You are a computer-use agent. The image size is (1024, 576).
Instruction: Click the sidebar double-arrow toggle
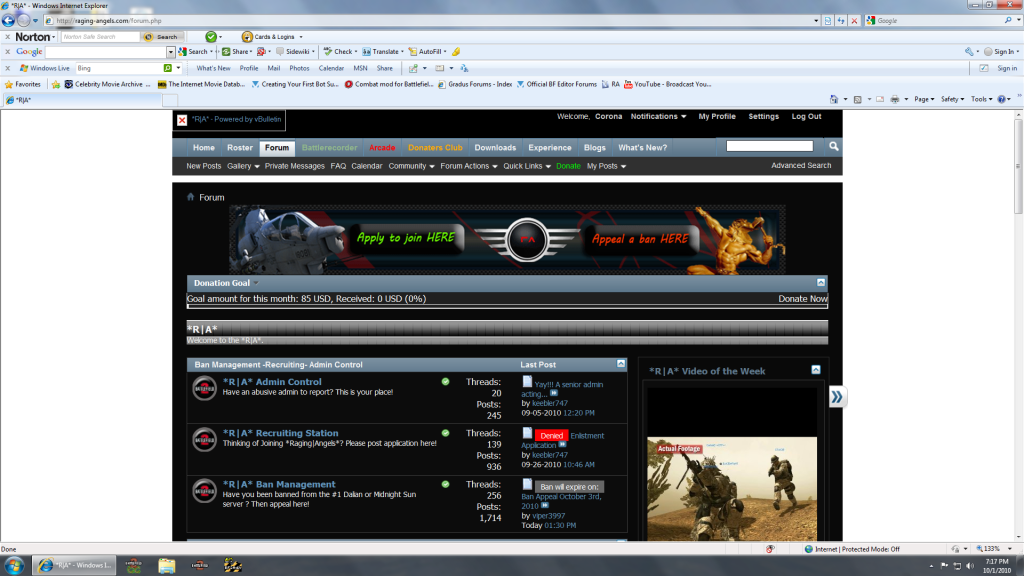(x=837, y=397)
